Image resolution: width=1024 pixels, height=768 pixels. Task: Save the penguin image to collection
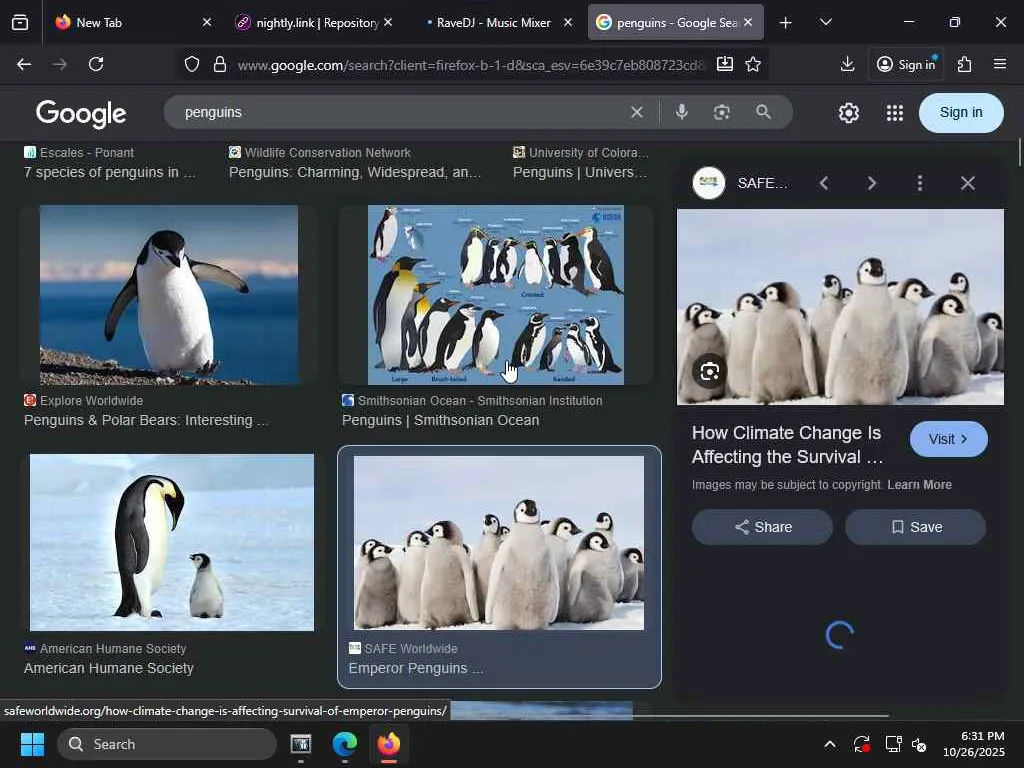[915, 527]
